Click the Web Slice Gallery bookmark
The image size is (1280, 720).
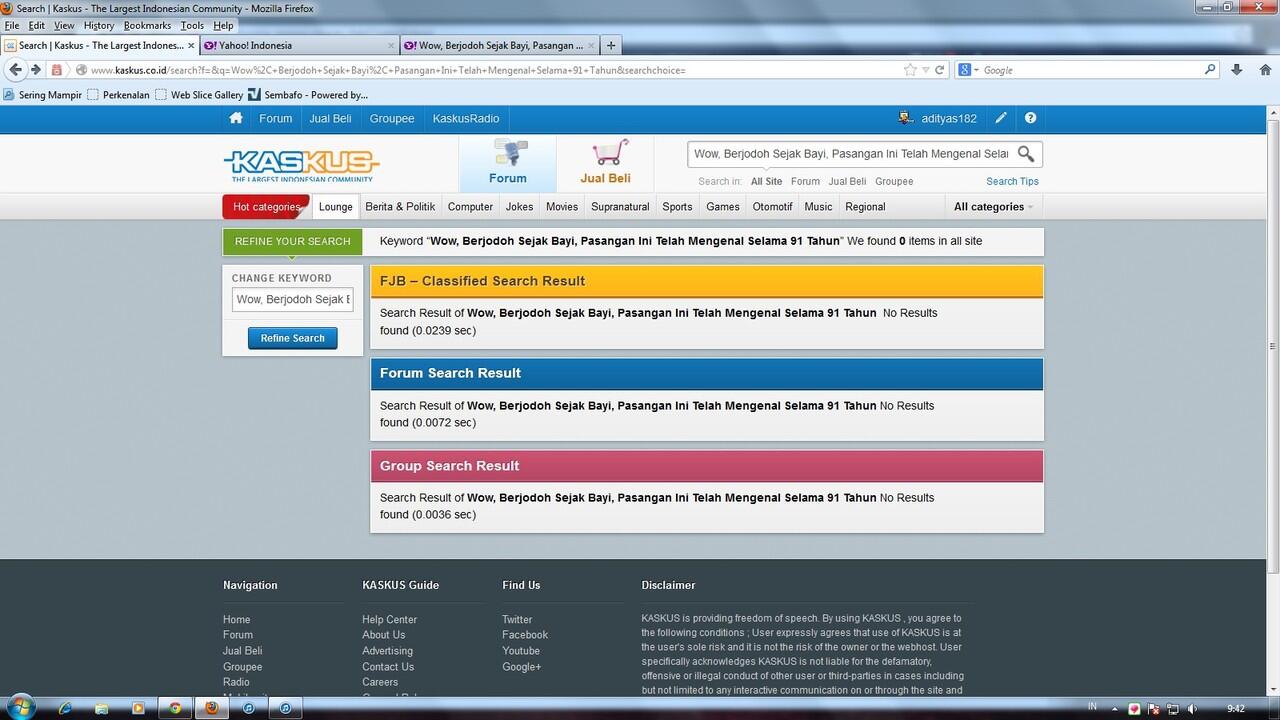coord(198,95)
